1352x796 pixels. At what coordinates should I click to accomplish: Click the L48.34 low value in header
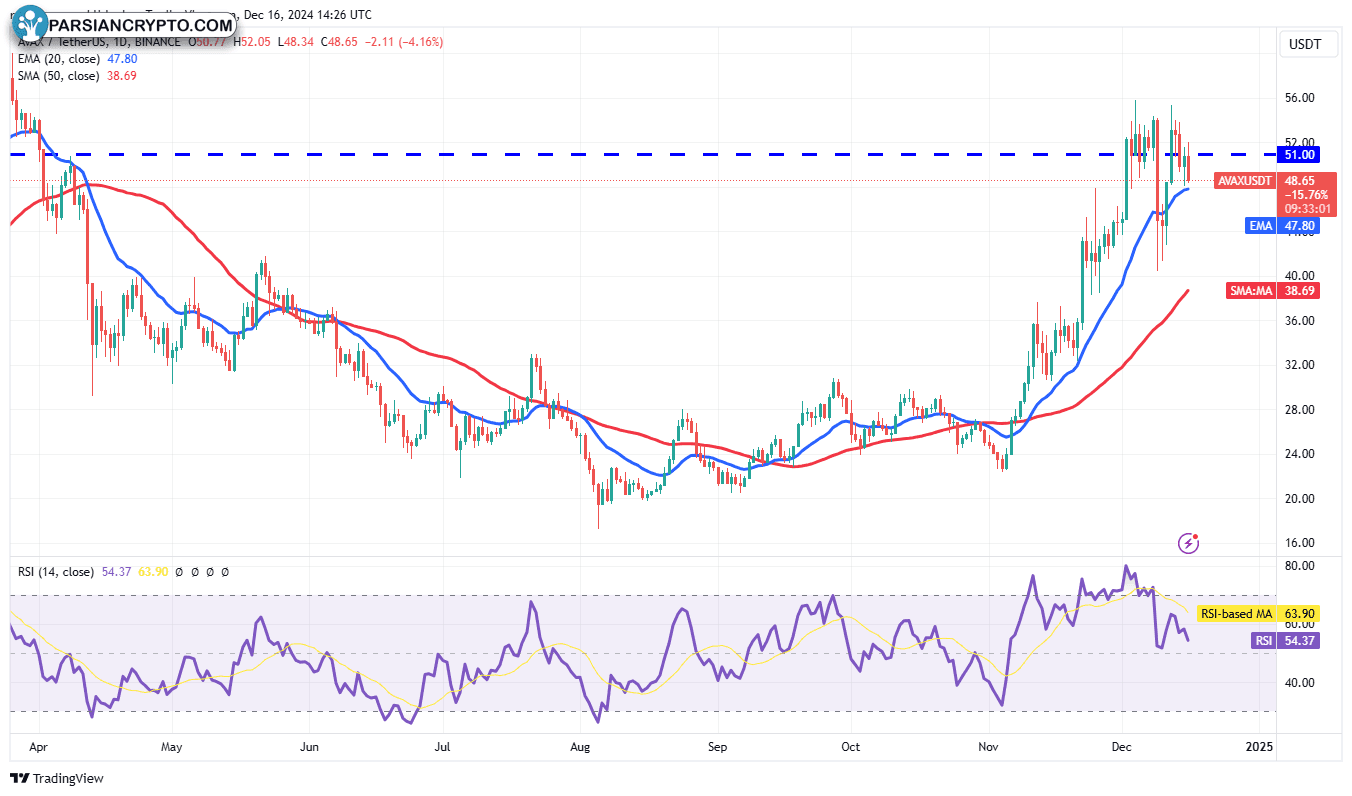[297, 42]
